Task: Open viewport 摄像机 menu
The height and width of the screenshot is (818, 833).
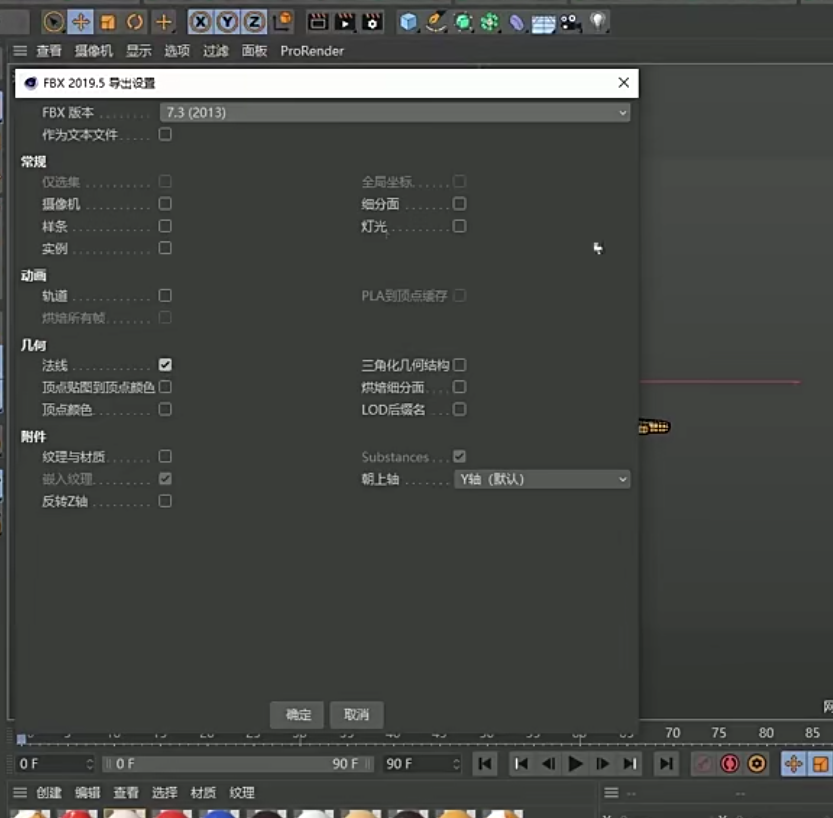Action: (94, 51)
